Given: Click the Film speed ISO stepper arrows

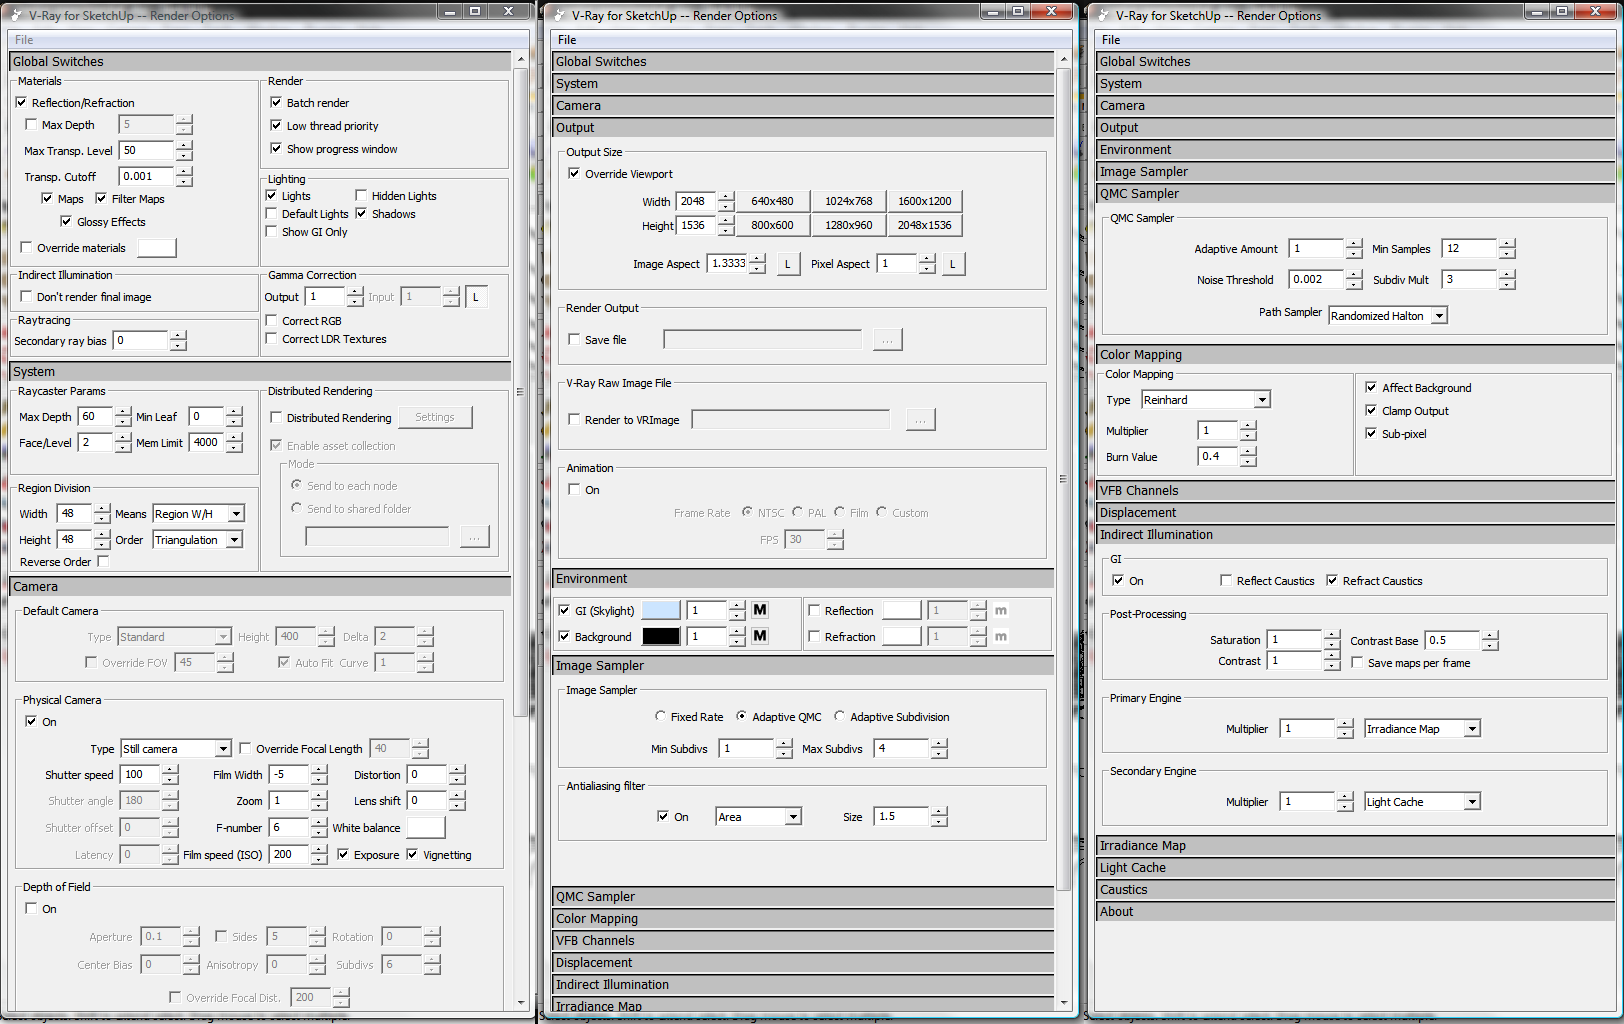Looking at the screenshot, I should pyautogui.click(x=319, y=854).
